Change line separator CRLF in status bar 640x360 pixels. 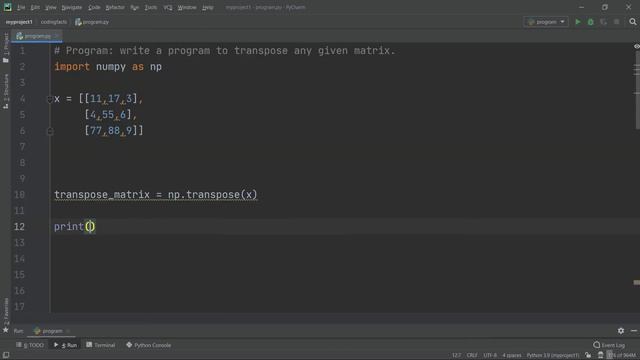472,356
